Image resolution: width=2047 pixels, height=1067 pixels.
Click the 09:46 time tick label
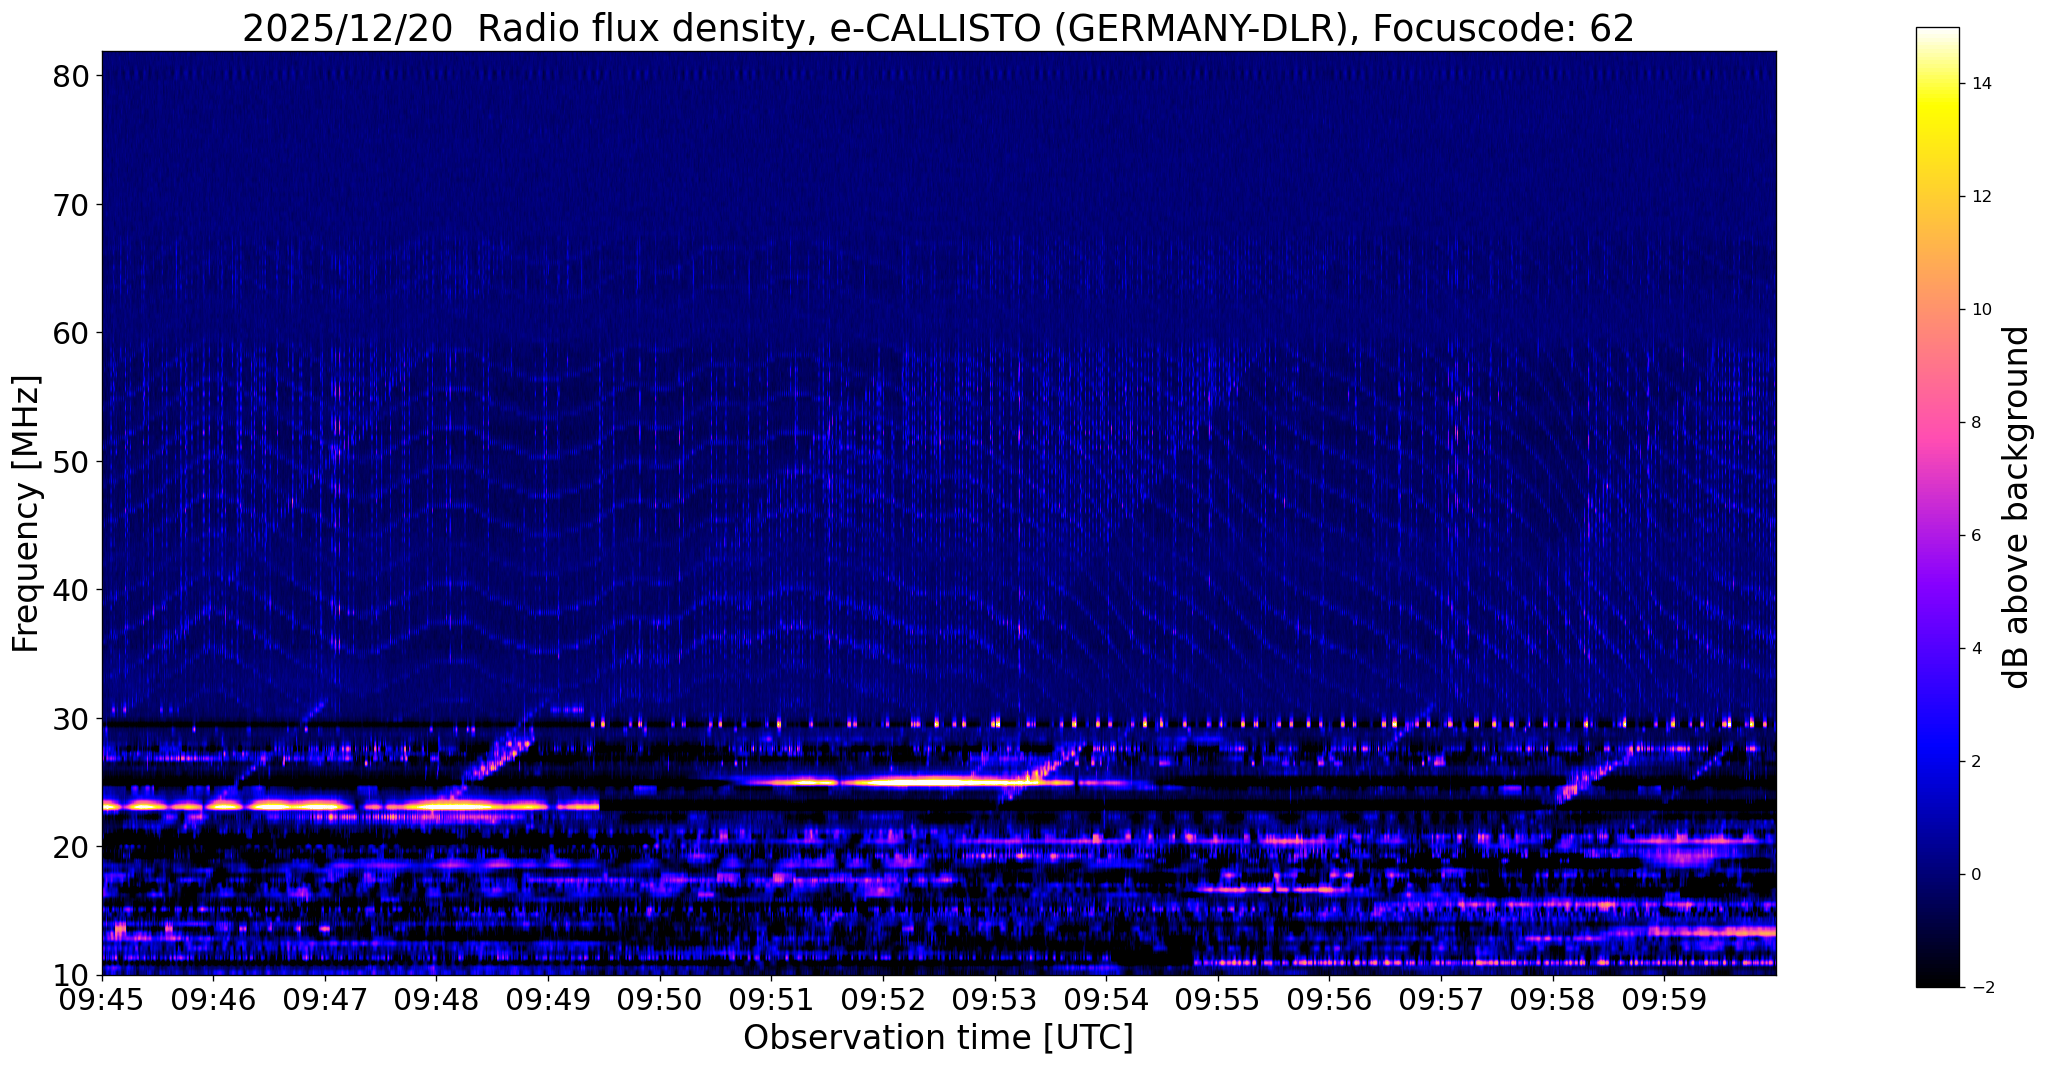pos(213,1000)
